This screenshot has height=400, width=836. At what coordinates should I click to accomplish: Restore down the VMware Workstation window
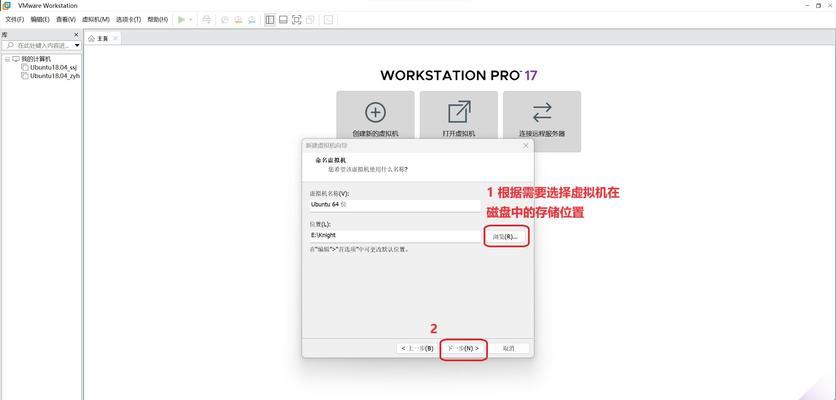click(818, 5)
